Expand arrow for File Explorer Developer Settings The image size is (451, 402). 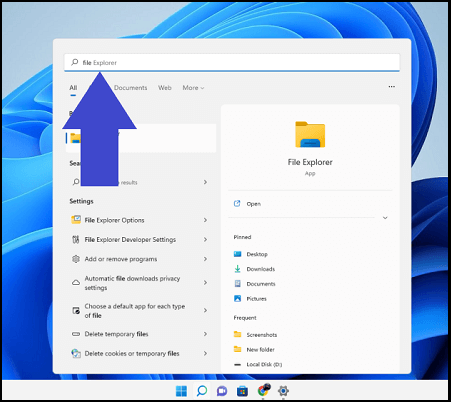click(205, 239)
